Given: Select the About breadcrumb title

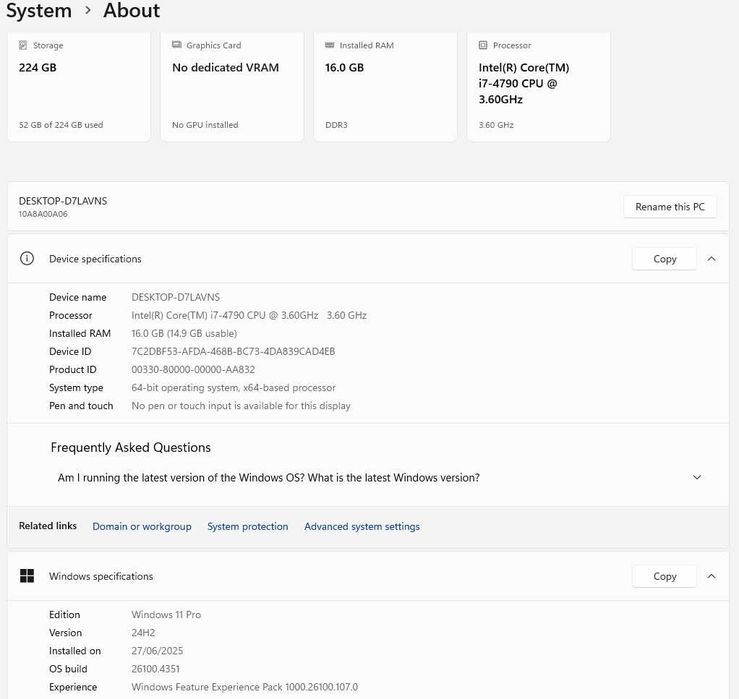Looking at the screenshot, I should (x=131, y=11).
